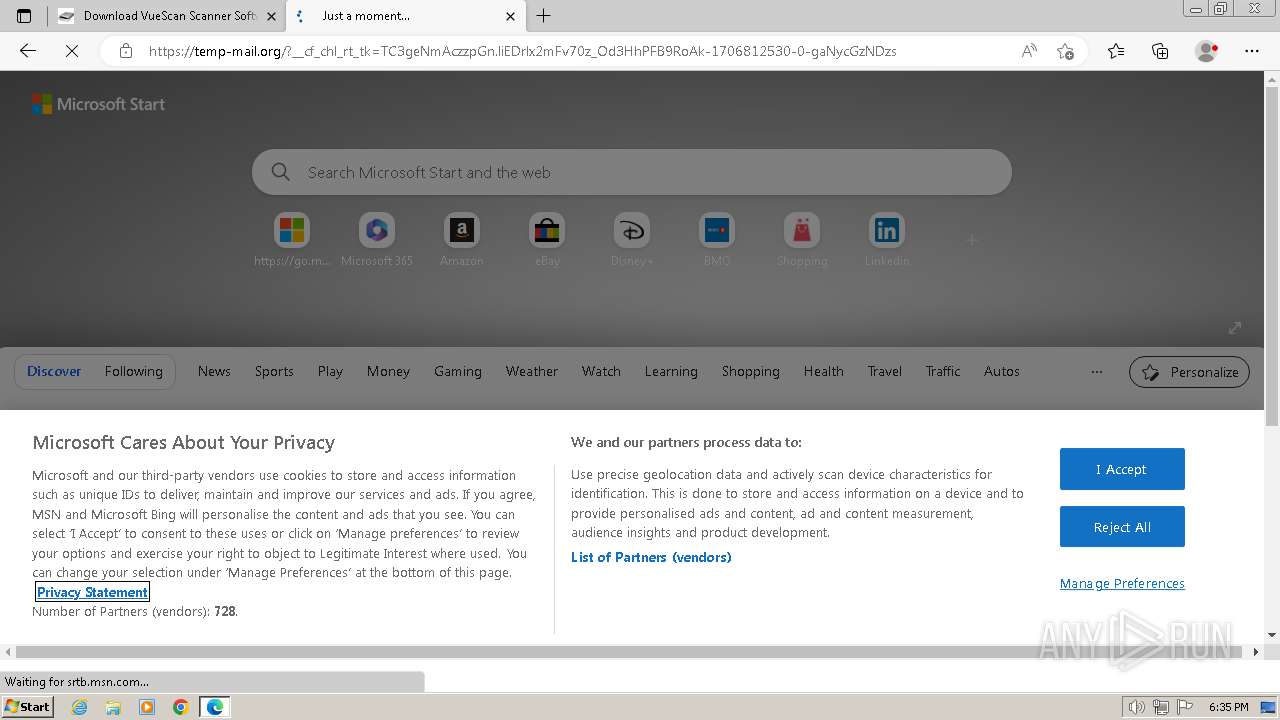Image resolution: width=1280 pixels, height=720 pixels.
Task: Open the Gaming category
Action: pyautogui.click(x=458, y=371)
